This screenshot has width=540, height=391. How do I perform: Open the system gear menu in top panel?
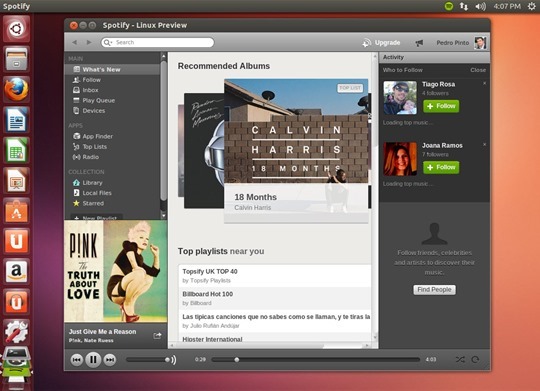[532, 6]
